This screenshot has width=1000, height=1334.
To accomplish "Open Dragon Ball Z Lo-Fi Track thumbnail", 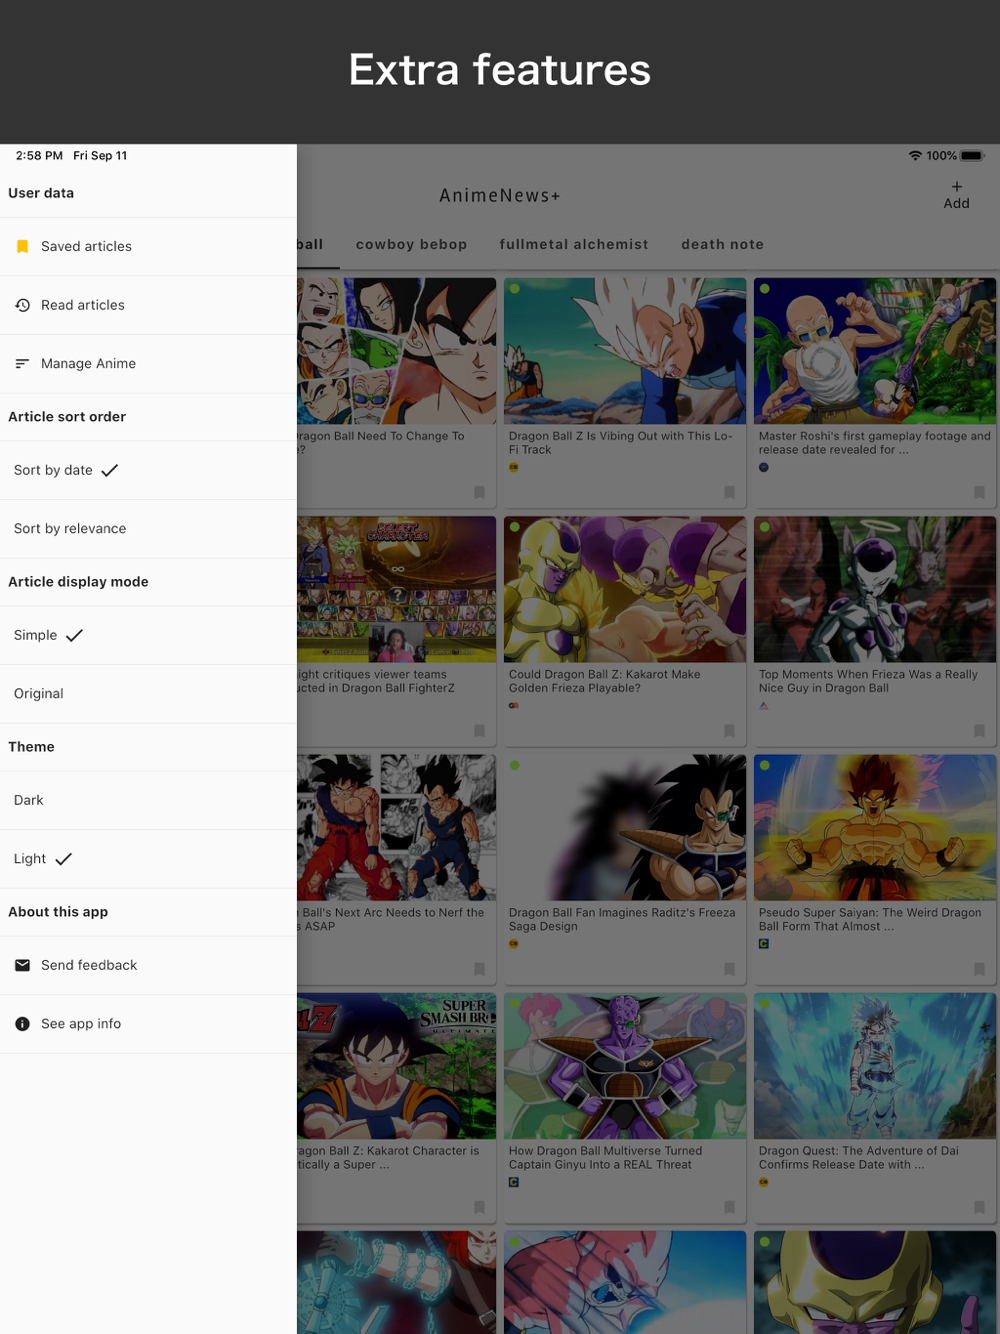I will (625, 351).
